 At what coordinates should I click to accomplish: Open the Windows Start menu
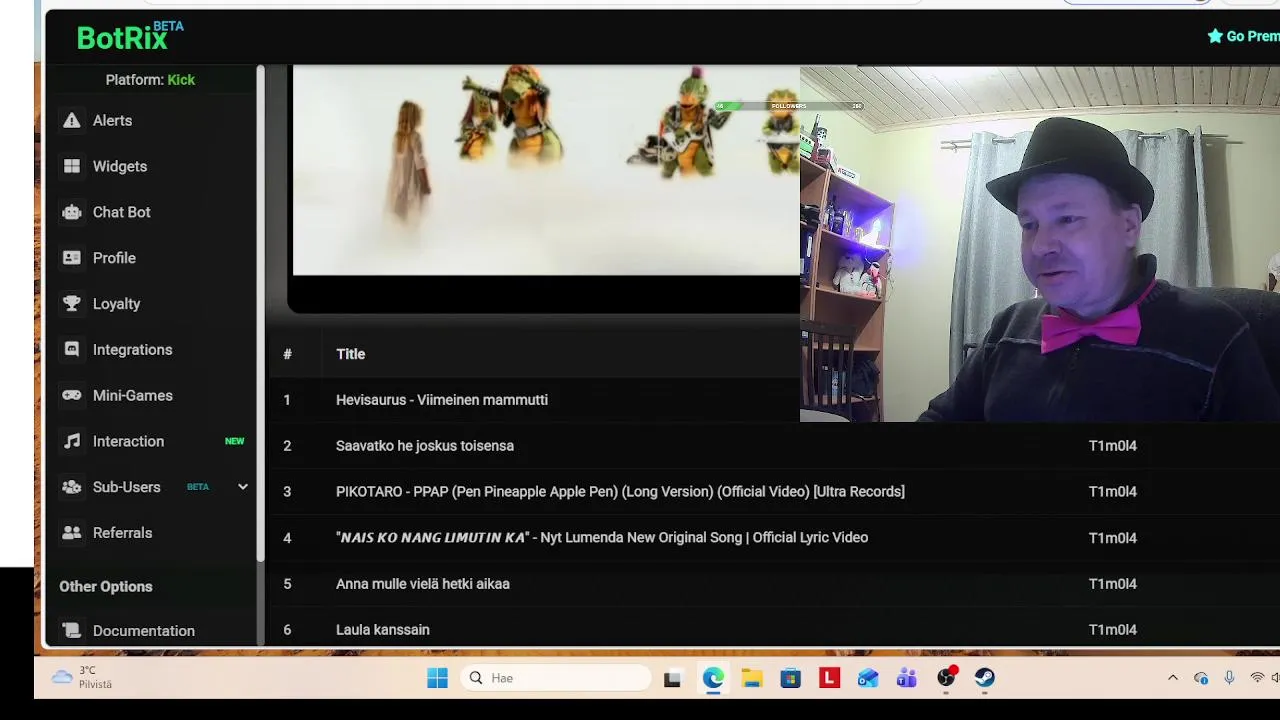point(437,678)
